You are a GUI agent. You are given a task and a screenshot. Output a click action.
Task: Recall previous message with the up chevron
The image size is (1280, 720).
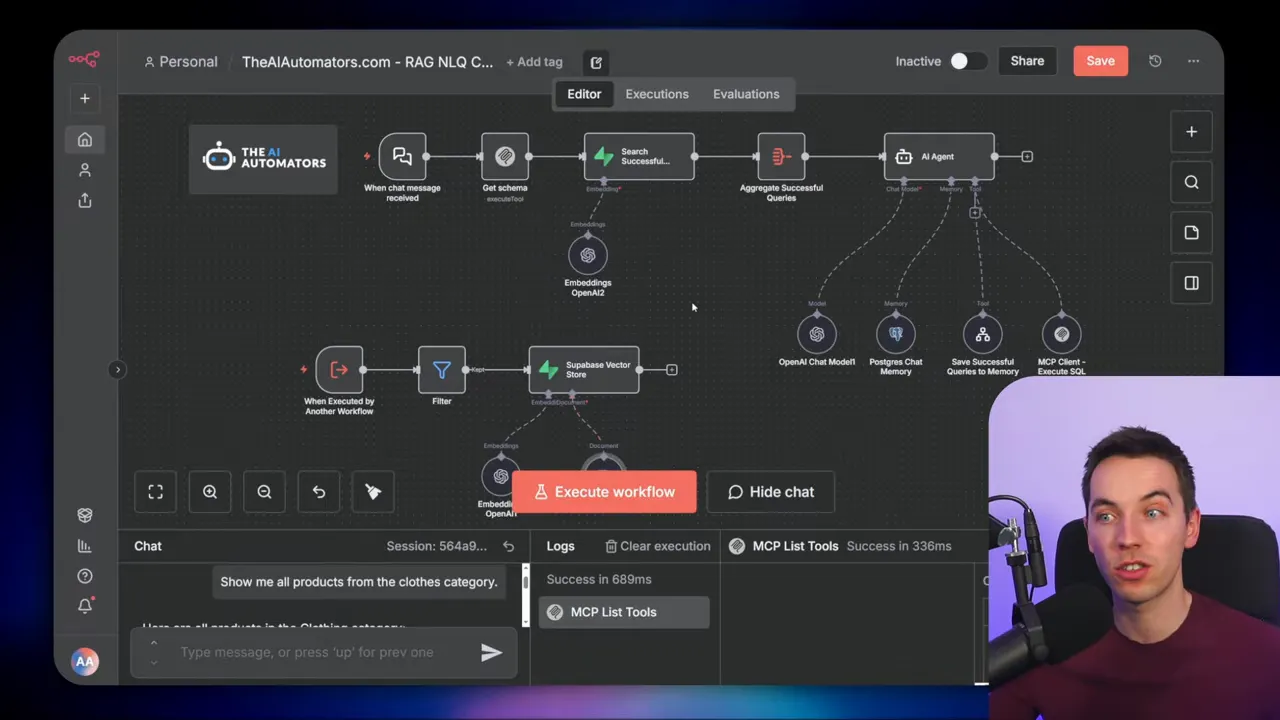tap(154, 644)
